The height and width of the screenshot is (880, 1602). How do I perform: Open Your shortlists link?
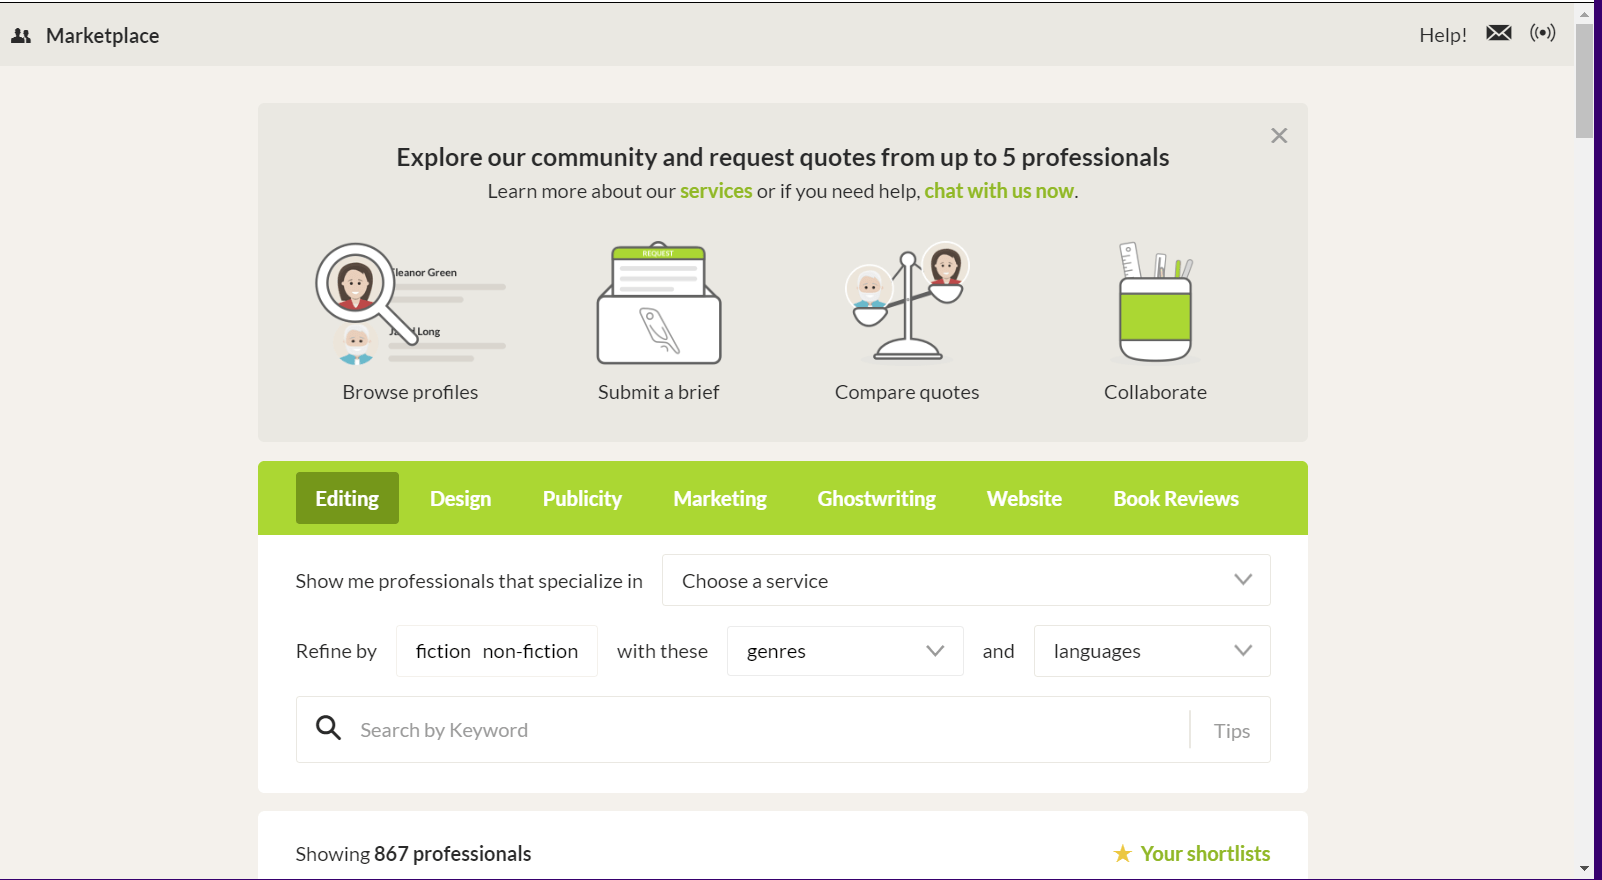(1205, 853)
